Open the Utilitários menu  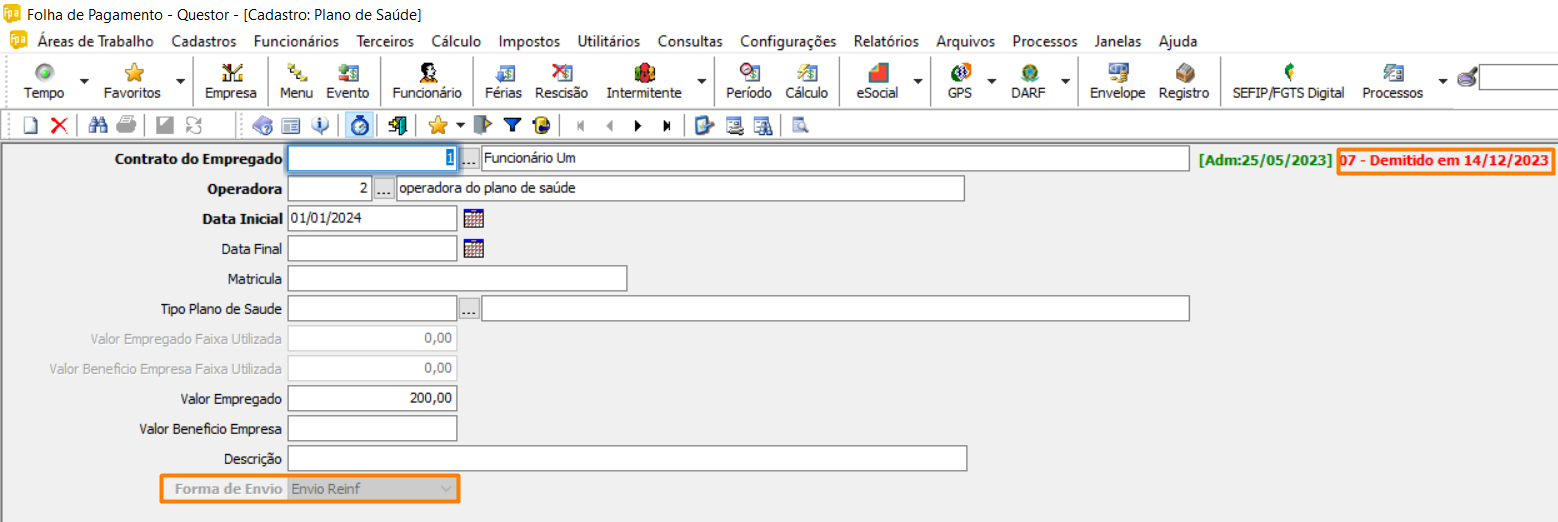click(x=609, y=41)
